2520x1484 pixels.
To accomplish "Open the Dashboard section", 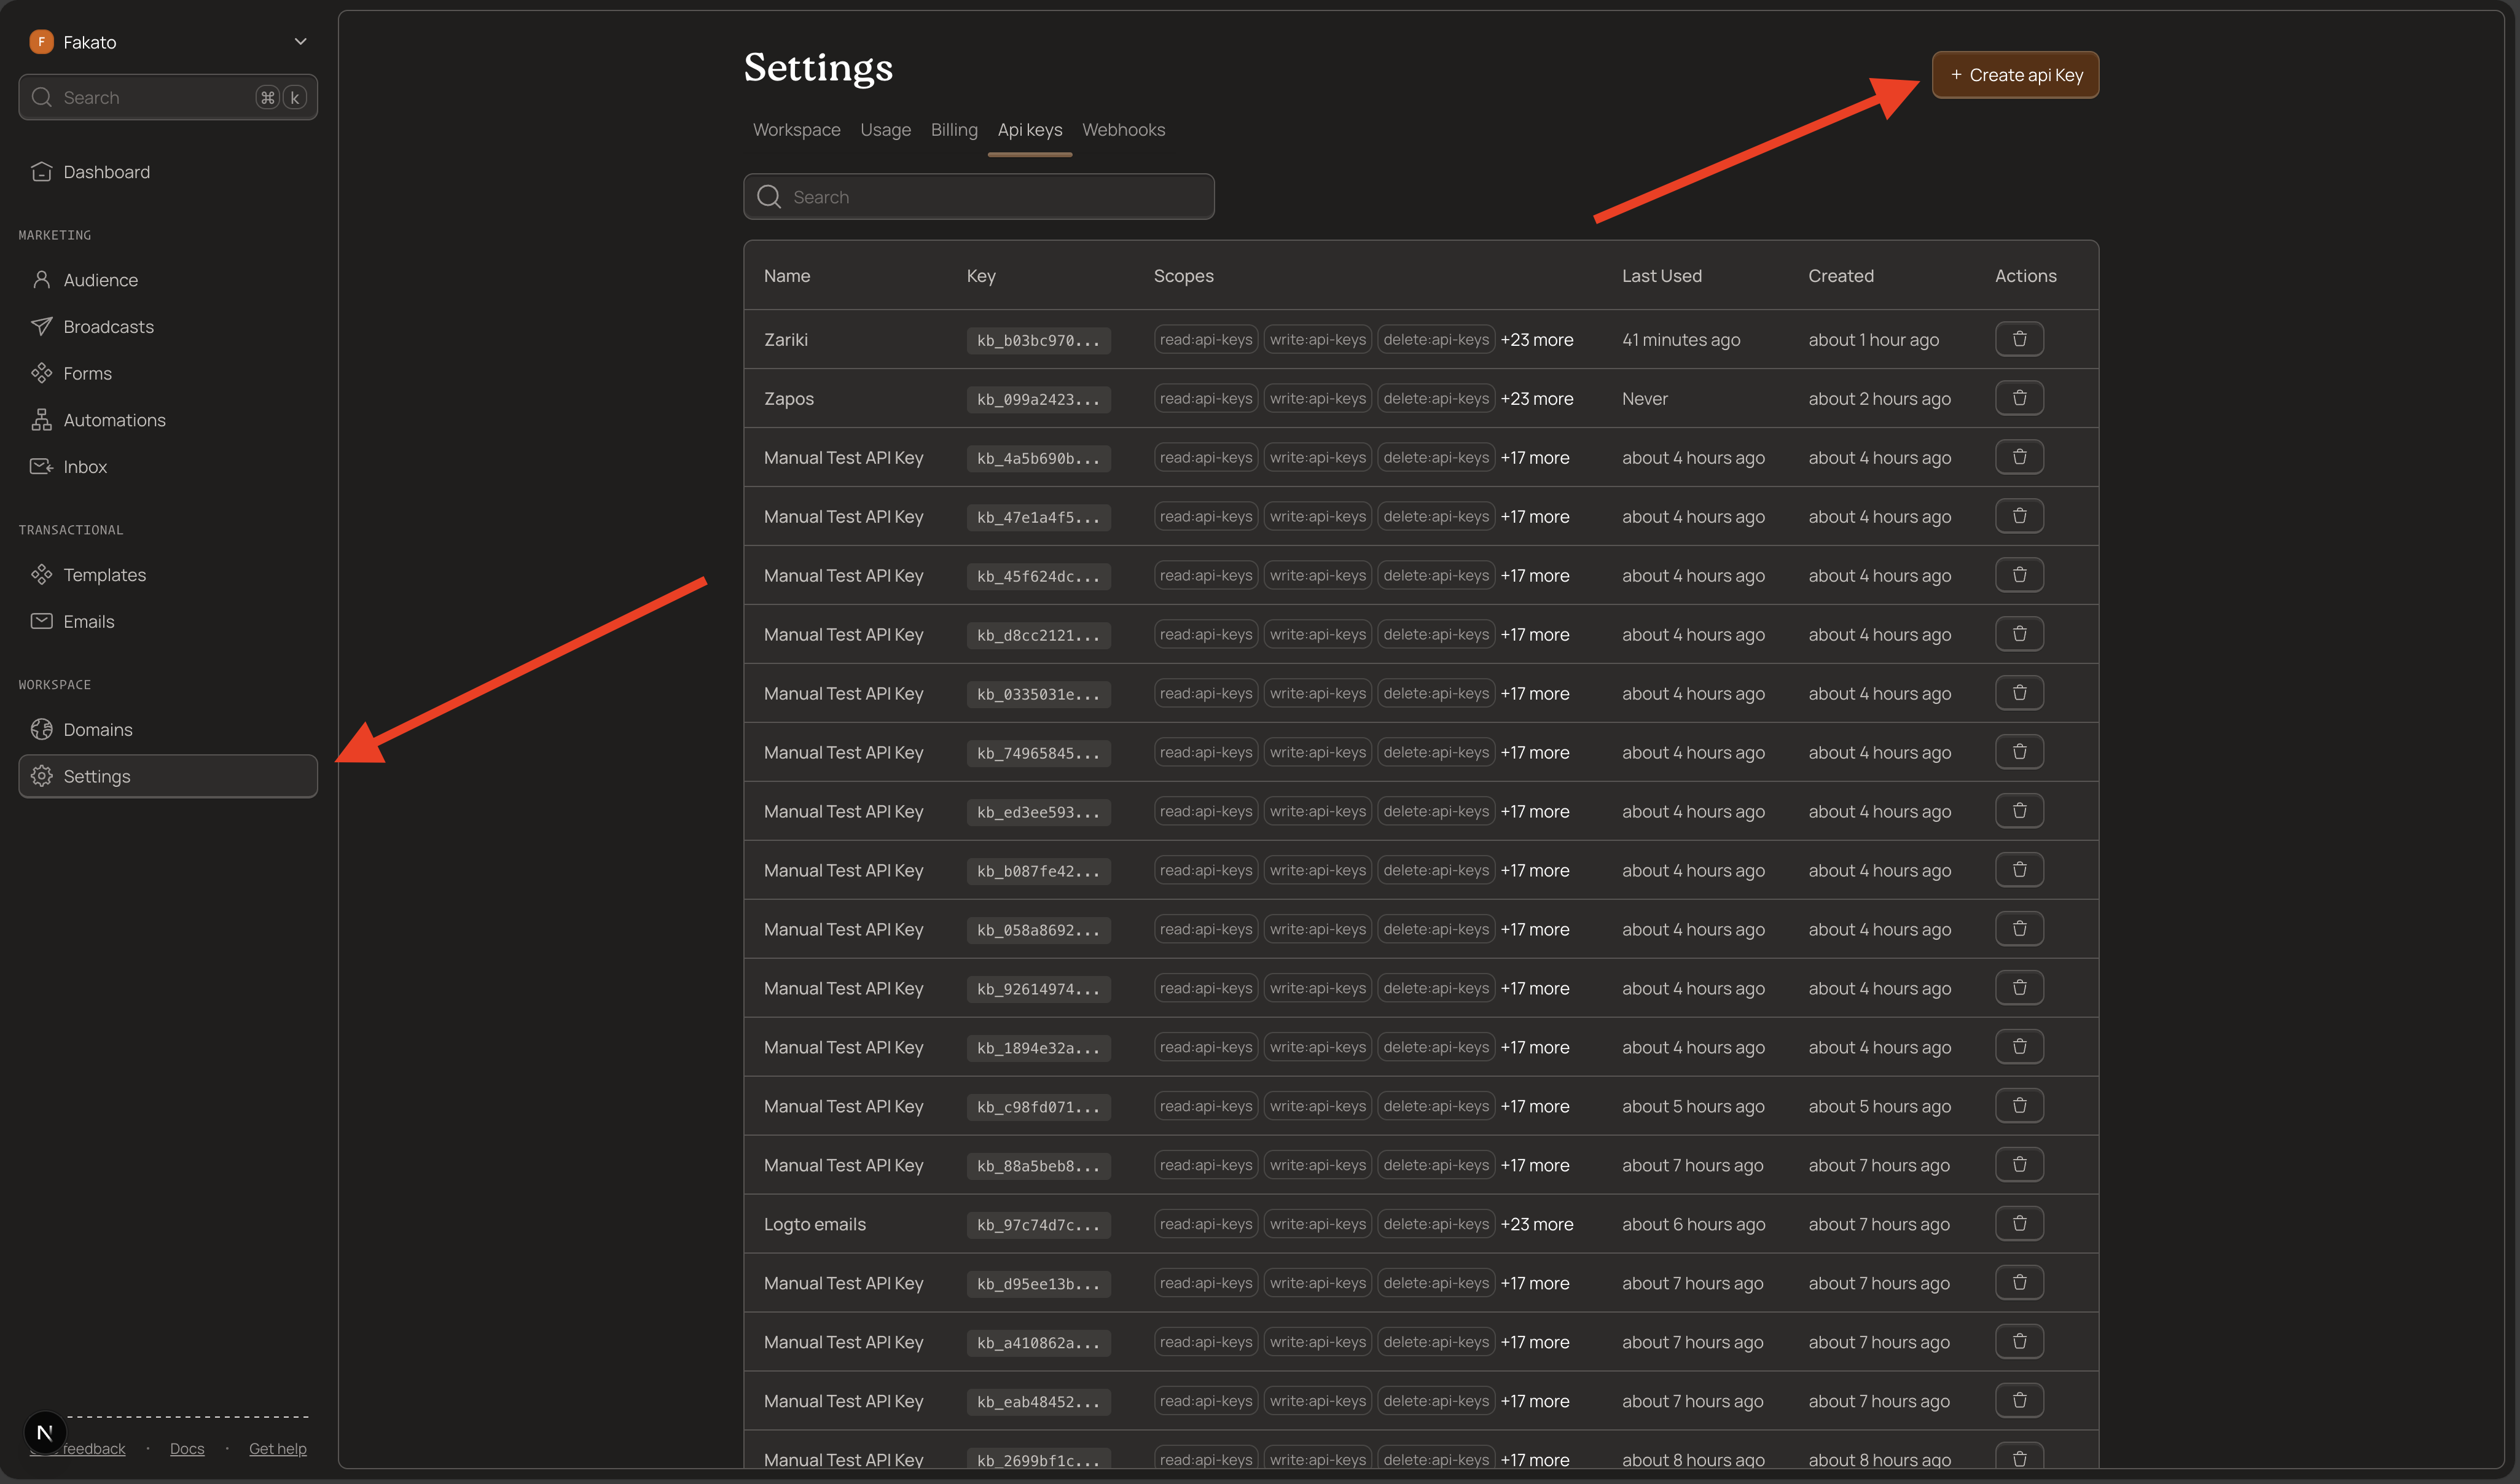I will (x=106, y=171).
